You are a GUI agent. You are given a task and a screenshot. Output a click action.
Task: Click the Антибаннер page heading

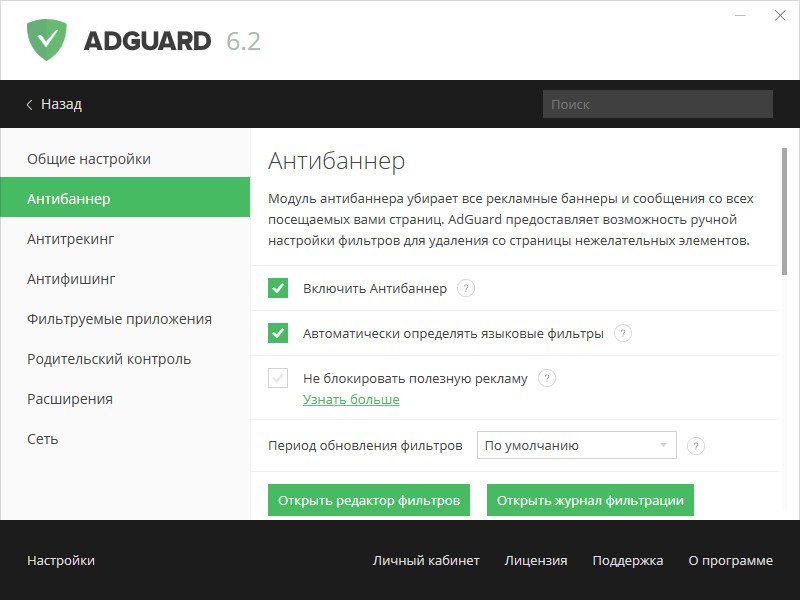337,161
